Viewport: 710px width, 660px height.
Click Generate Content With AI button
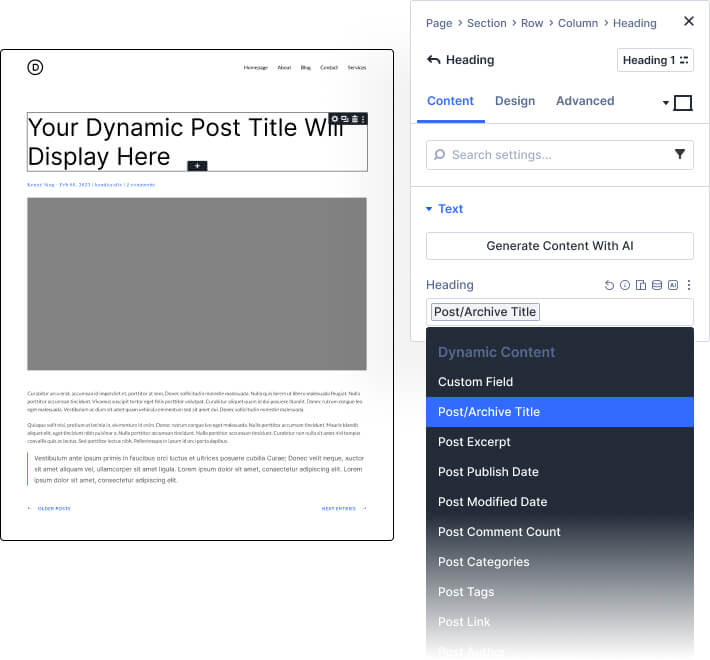[x=560, y=246]
